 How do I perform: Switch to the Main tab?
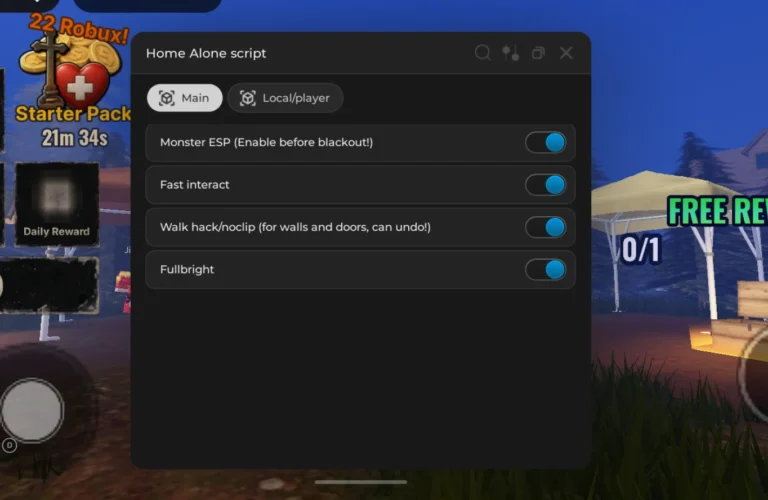pos(185,98)
